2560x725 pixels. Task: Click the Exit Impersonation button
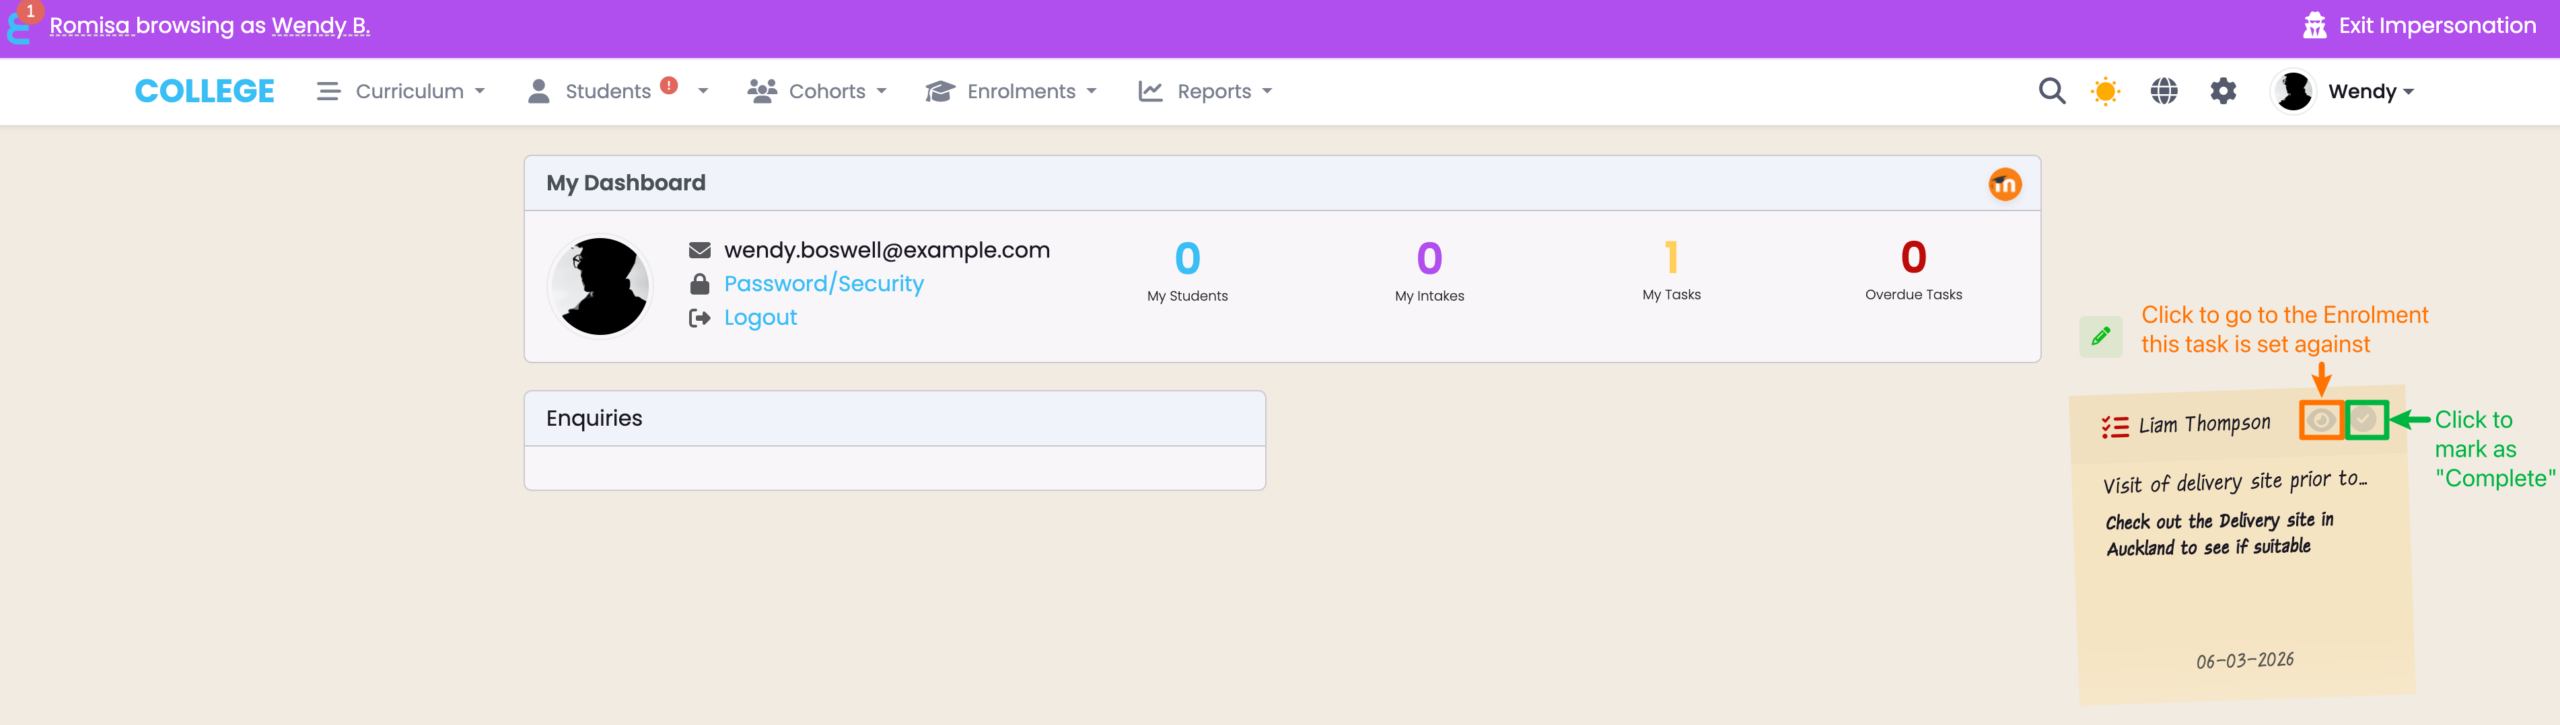(x=2419, y=26)
